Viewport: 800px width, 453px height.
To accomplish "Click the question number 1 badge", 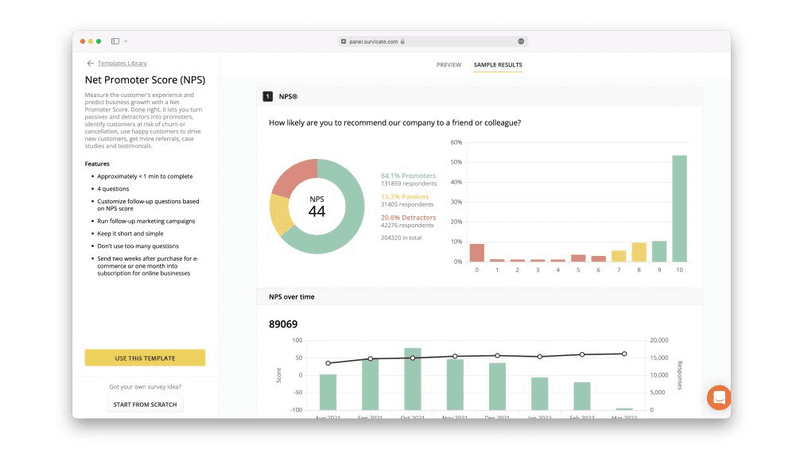I will tap(267, 96).
